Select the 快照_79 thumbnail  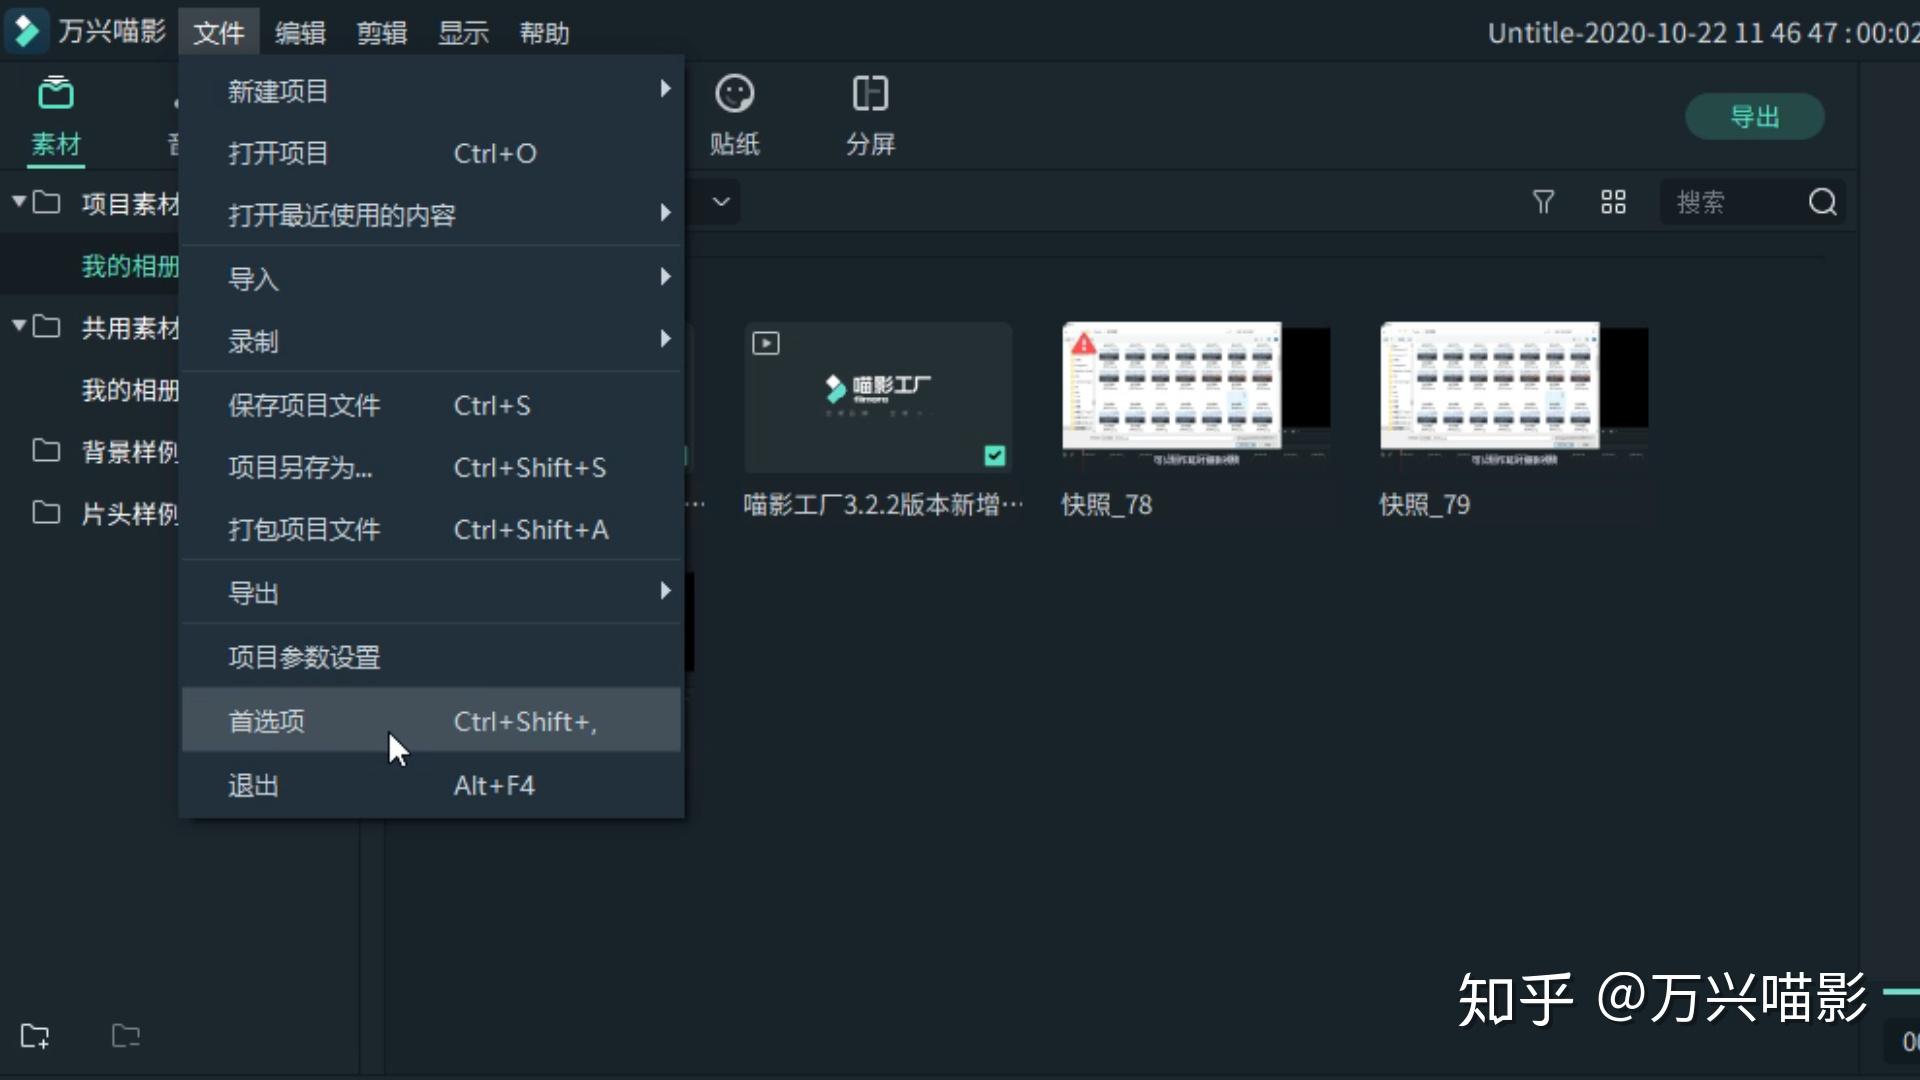tap(1513, 390)
